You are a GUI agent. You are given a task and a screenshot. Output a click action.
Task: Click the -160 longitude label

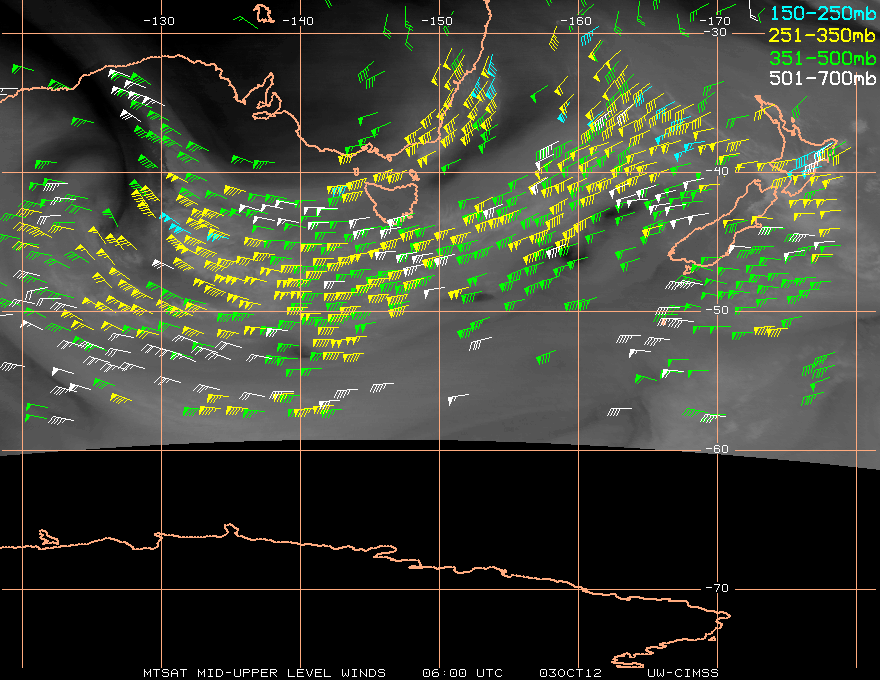pos(576,21)
